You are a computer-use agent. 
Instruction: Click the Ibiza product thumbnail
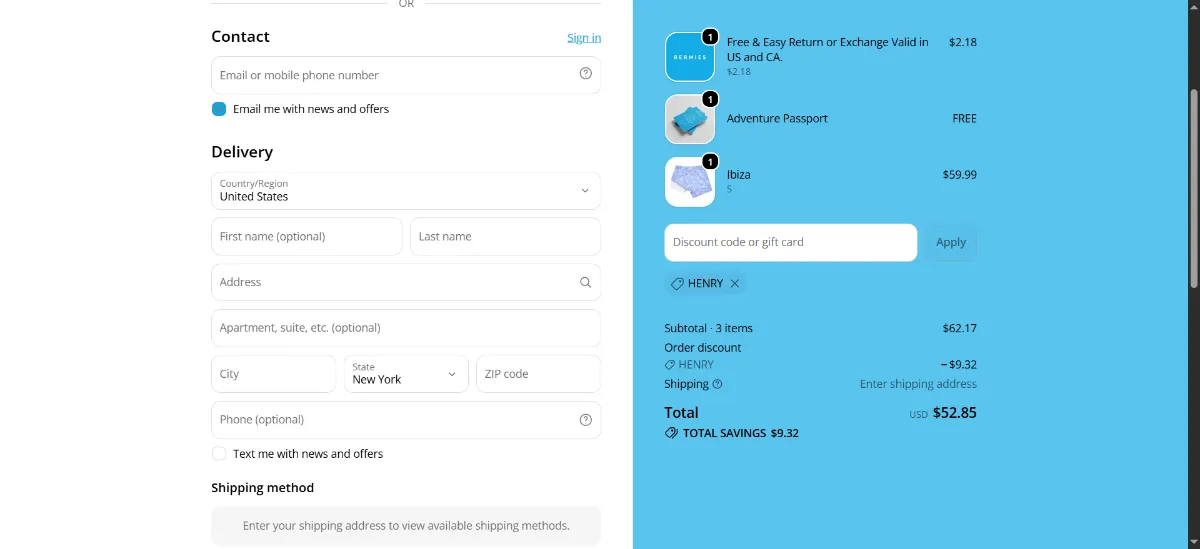click(x=690, y=182)
